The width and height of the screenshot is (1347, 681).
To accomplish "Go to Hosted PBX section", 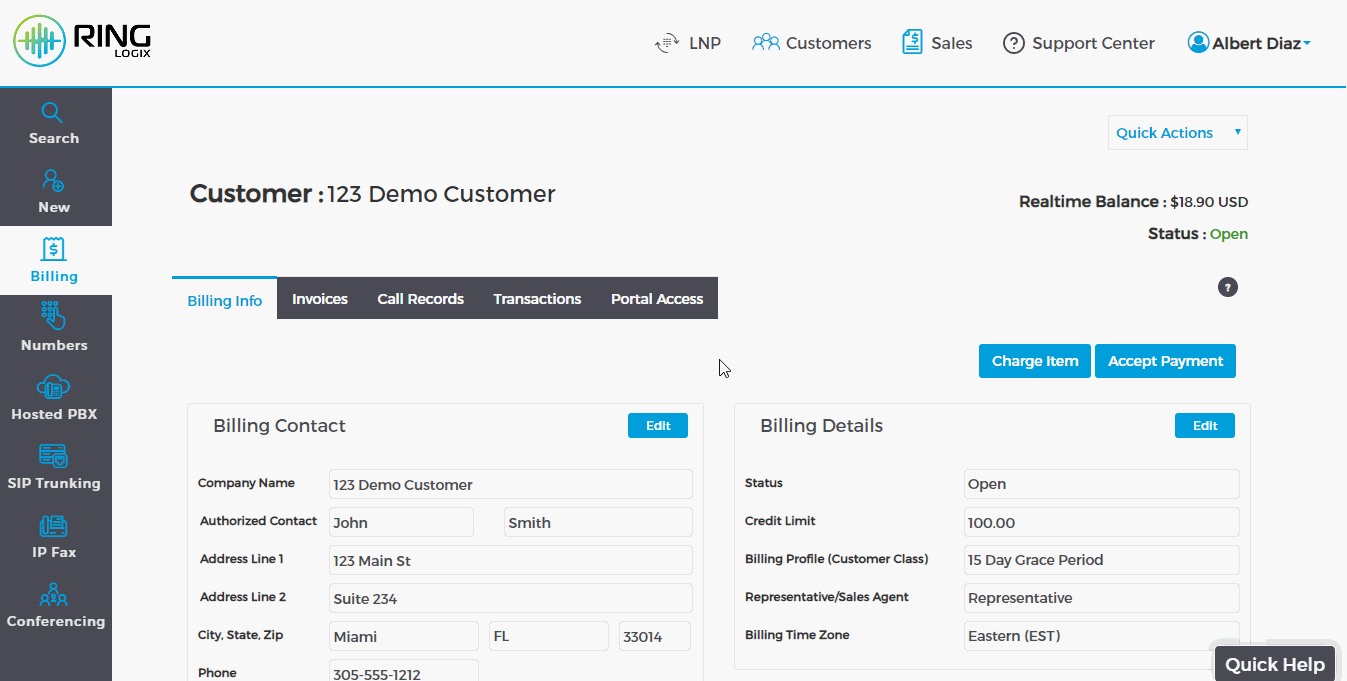I will tap(54, 398).
